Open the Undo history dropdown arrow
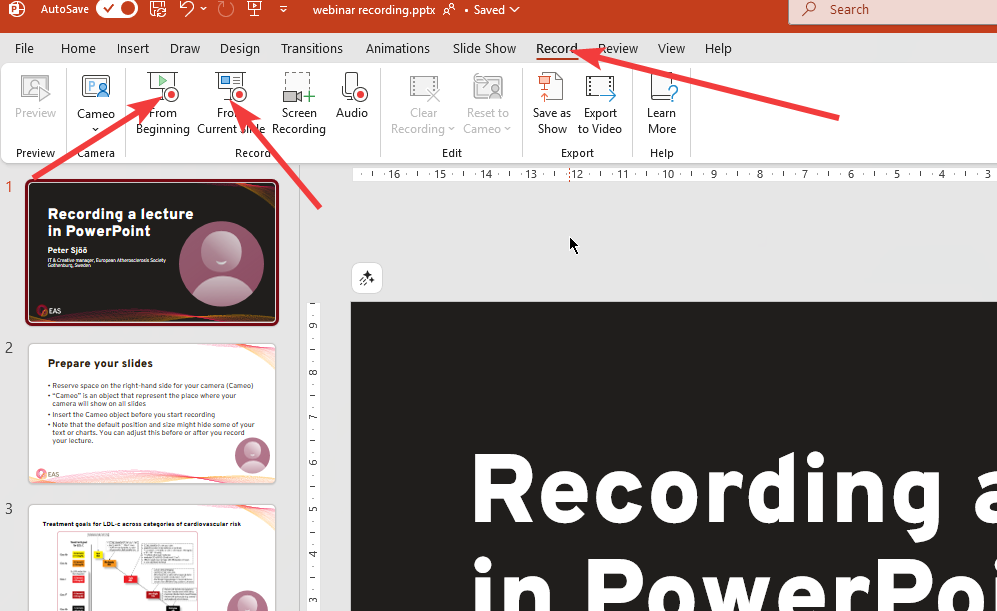 click(203, 9)
